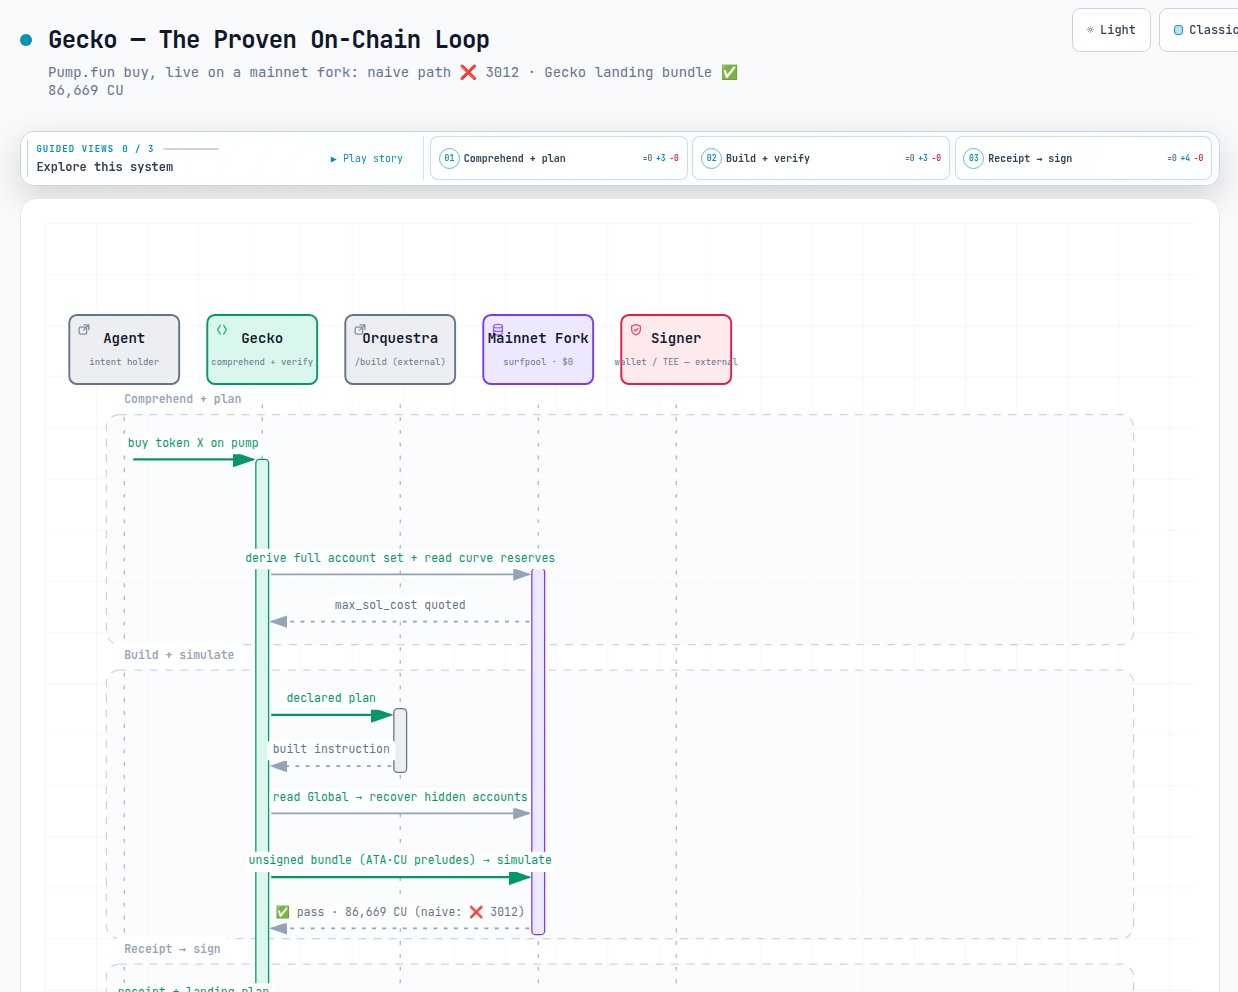Click 'derive full account set + read curve reserves' message
The image size is (1238, 992).
point(400,558)
